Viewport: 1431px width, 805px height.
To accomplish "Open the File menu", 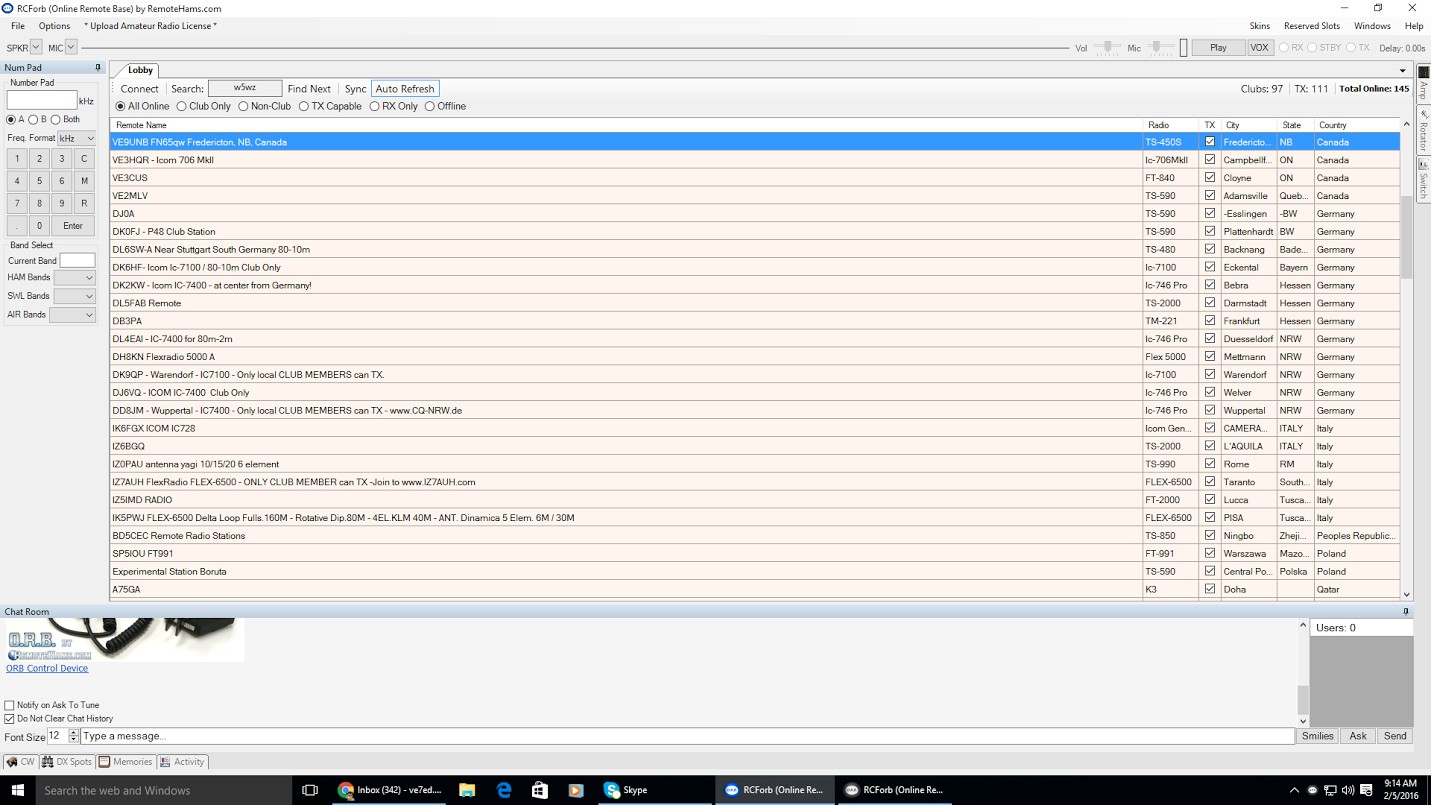I will 18,26.
